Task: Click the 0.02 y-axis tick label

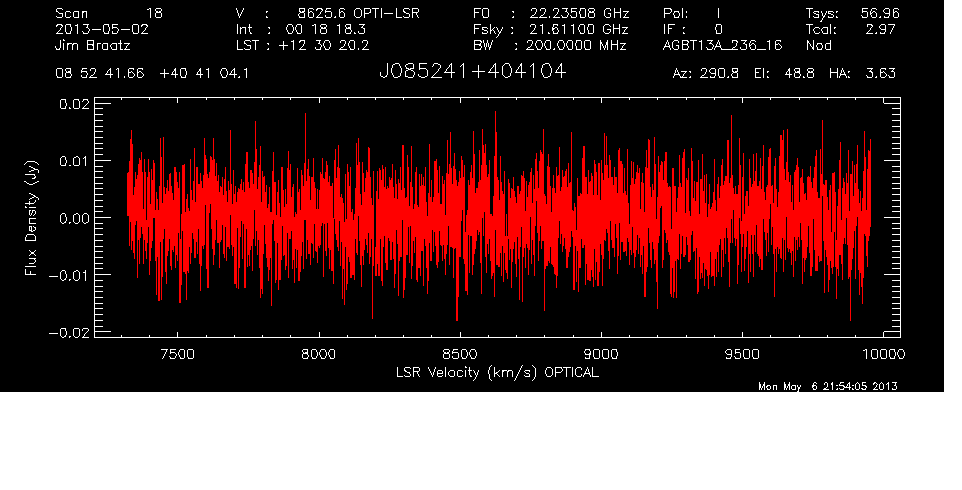Action: point(74,104)
